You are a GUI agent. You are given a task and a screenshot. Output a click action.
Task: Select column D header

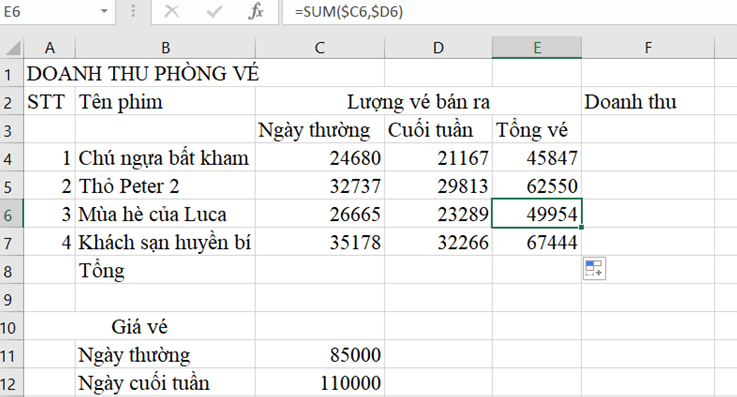click(438, 48)
